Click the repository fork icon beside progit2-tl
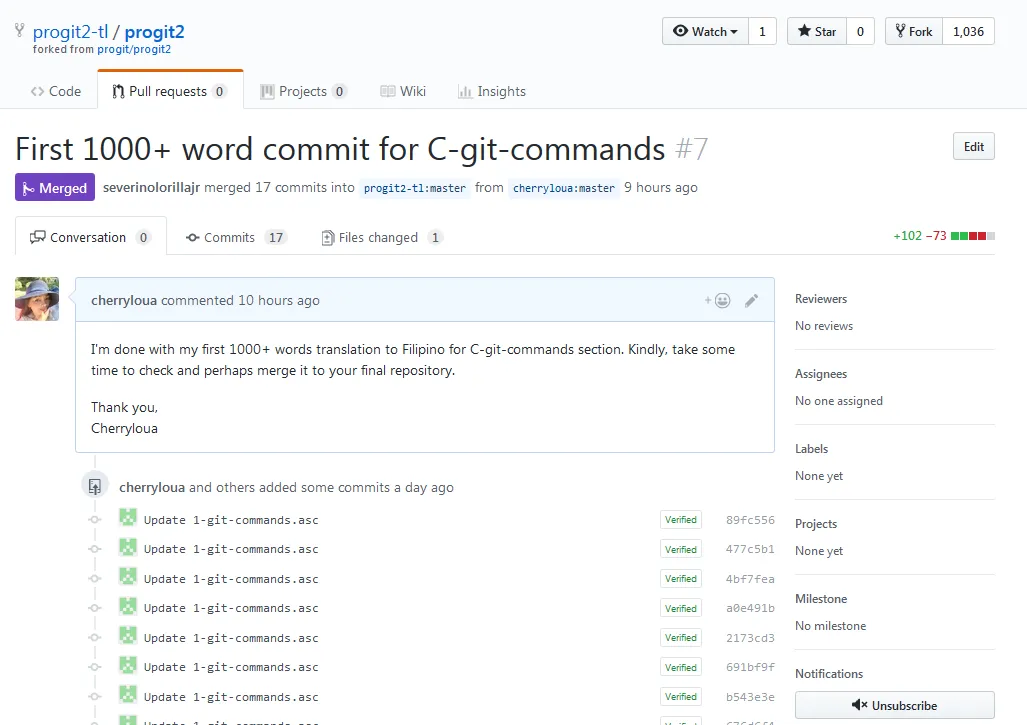Screen dimensions: 1027x725 [20, 30]
